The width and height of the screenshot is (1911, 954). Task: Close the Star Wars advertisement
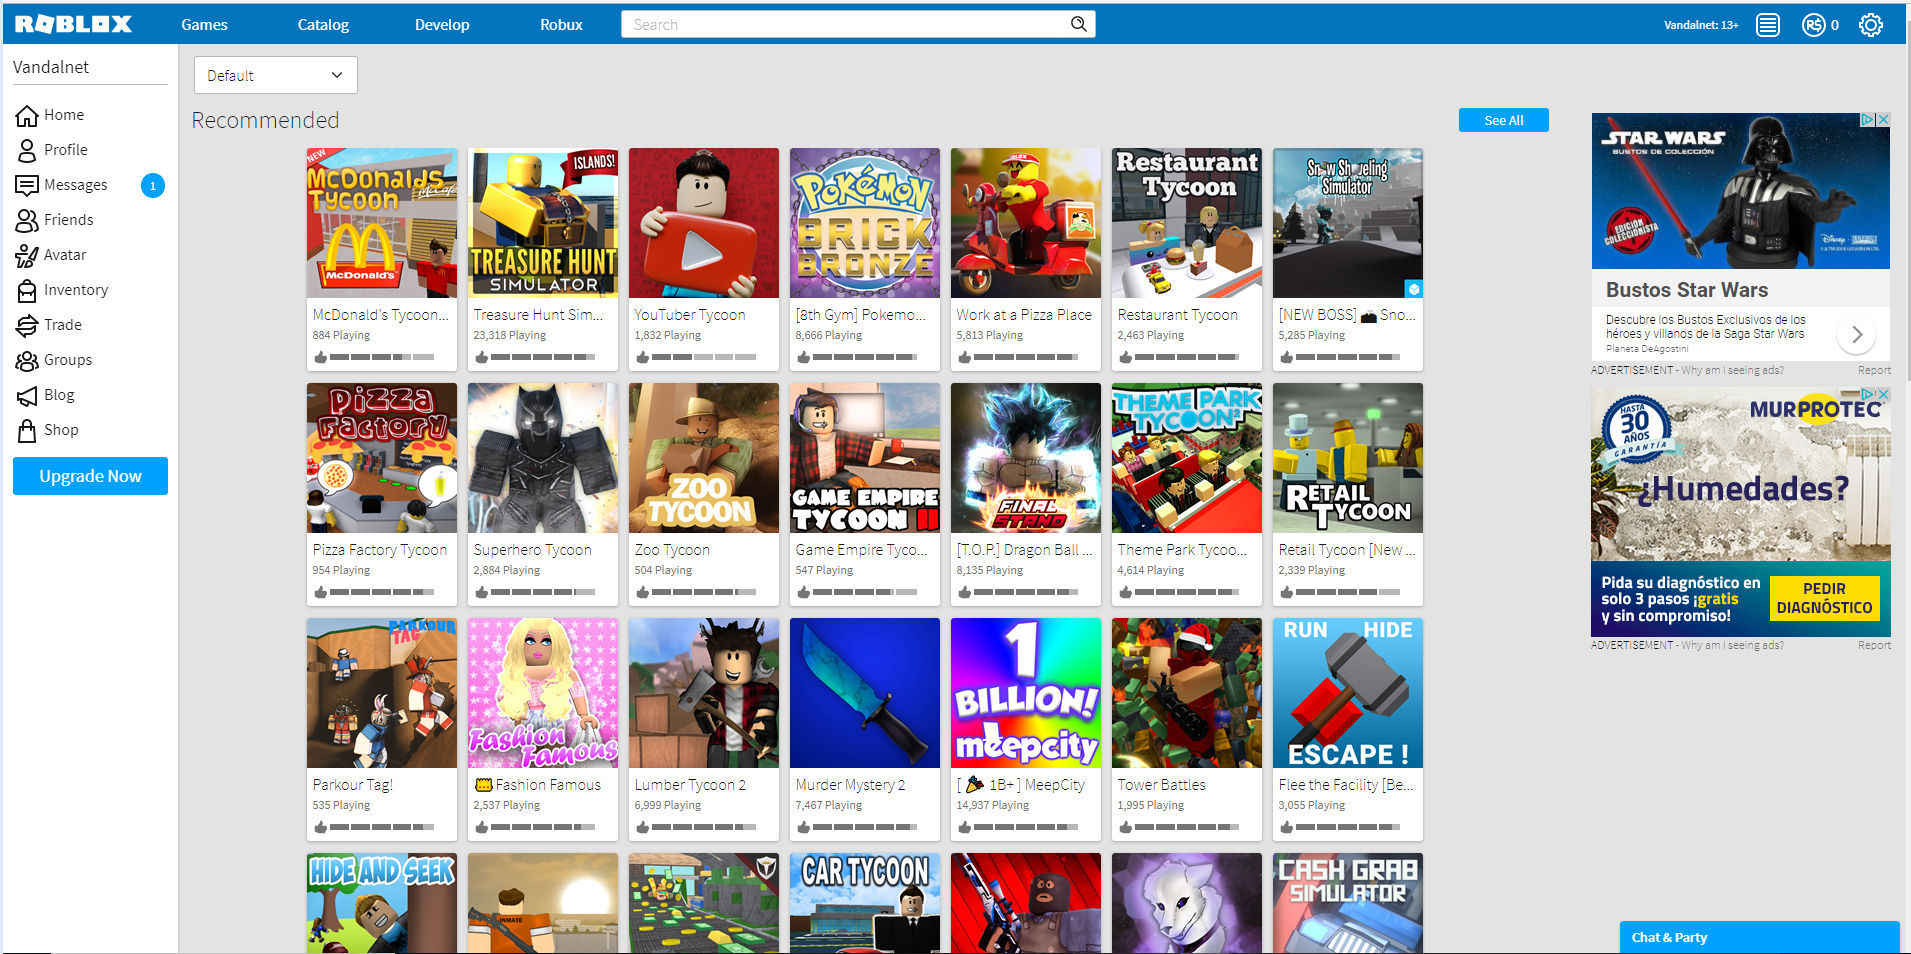[x=1883, y=120]
